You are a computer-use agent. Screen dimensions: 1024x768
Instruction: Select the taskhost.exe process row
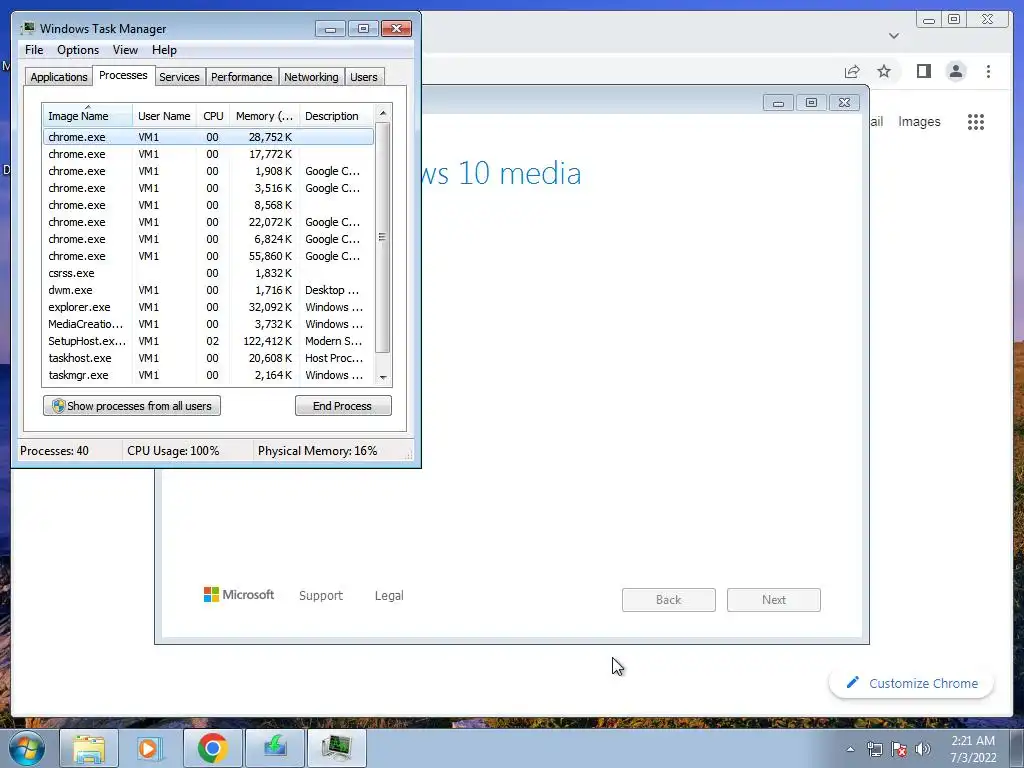tap(208, 358)
